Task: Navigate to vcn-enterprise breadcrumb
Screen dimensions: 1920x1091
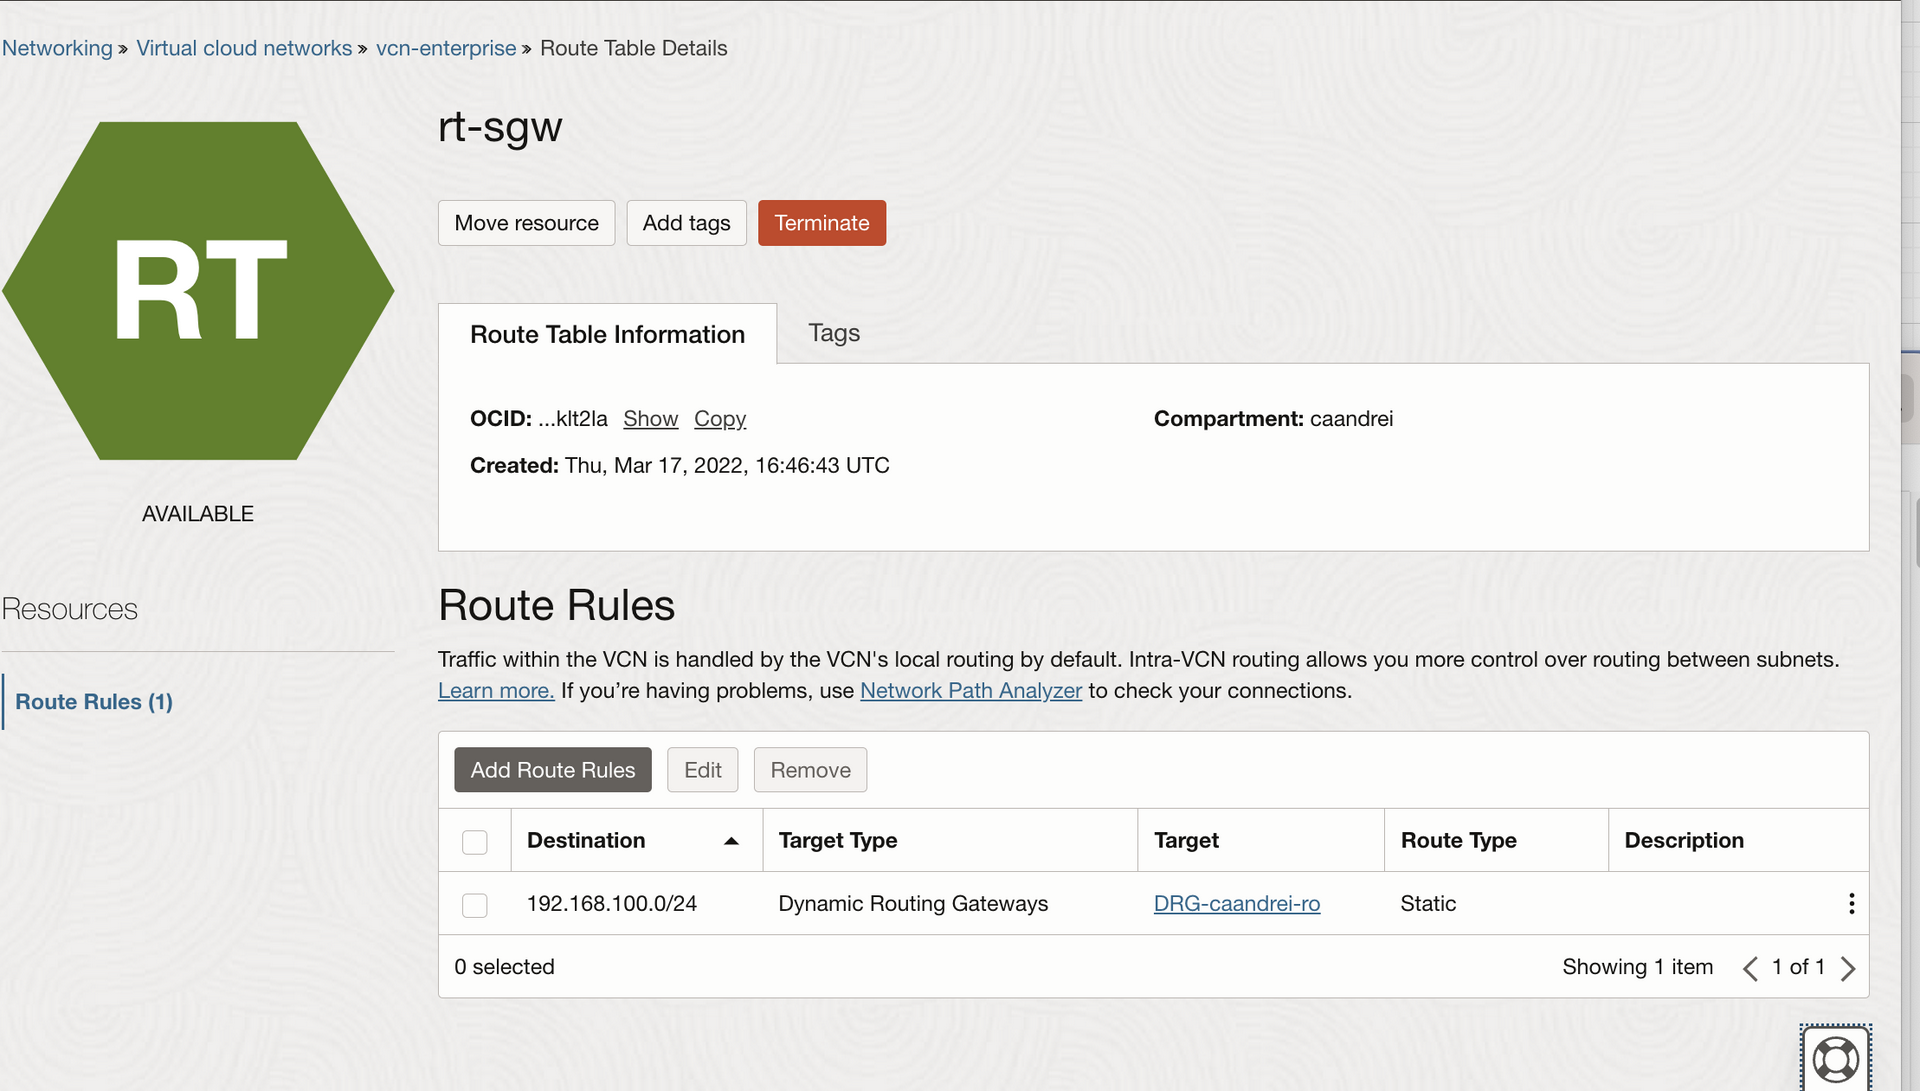Action: pyautogui.click(x=446, y=48)
